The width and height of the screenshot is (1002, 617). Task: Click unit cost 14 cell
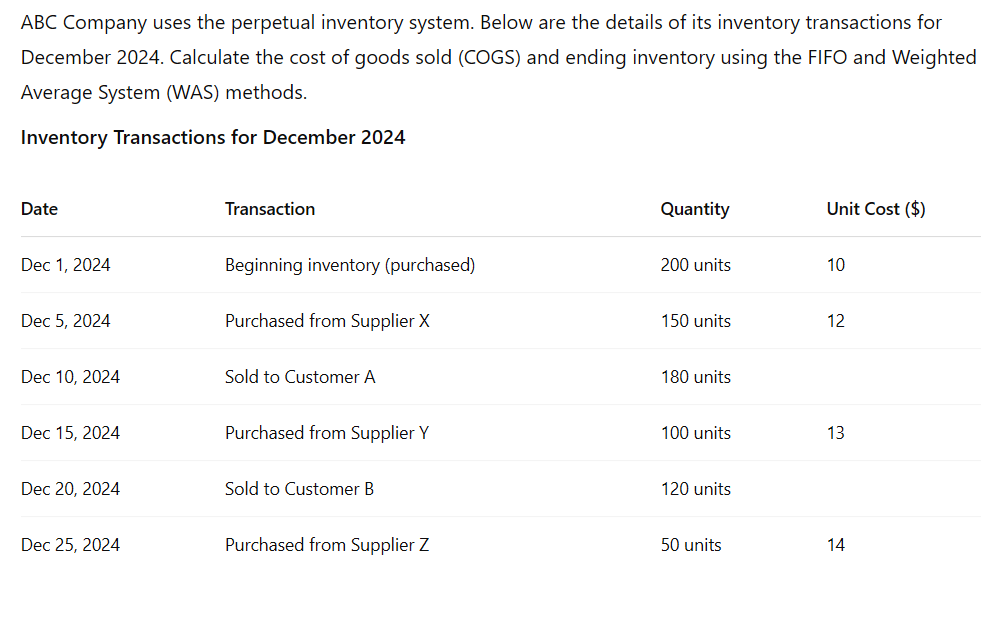tap(835, 545)
